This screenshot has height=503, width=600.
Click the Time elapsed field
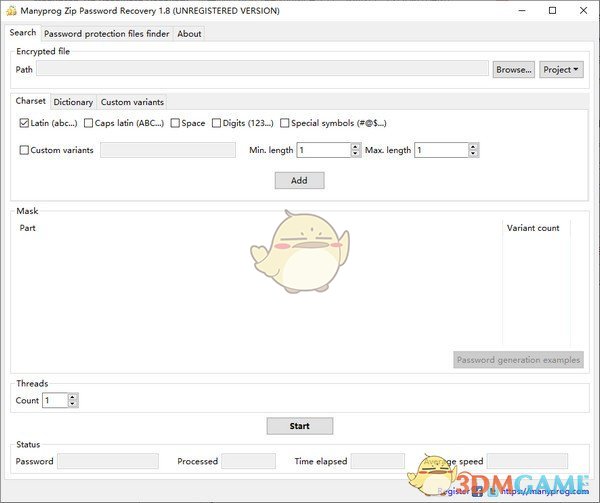point(378,461)
